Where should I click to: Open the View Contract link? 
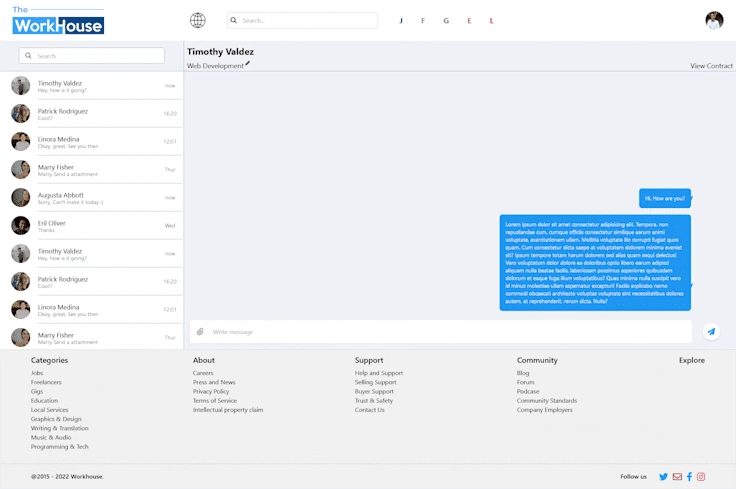pyautogui.click(x=711, y=66)
